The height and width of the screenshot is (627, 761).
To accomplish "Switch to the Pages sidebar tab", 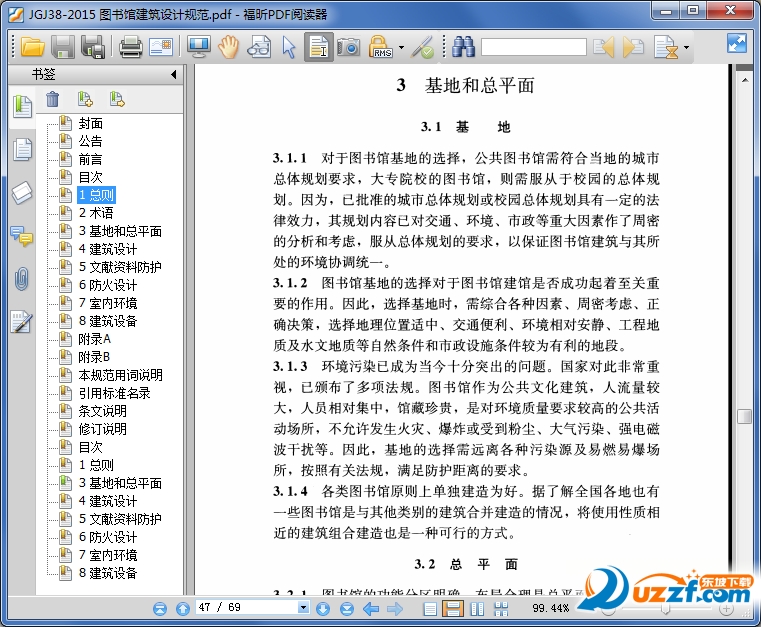I will pyautogui.click(x=22, y=149).
